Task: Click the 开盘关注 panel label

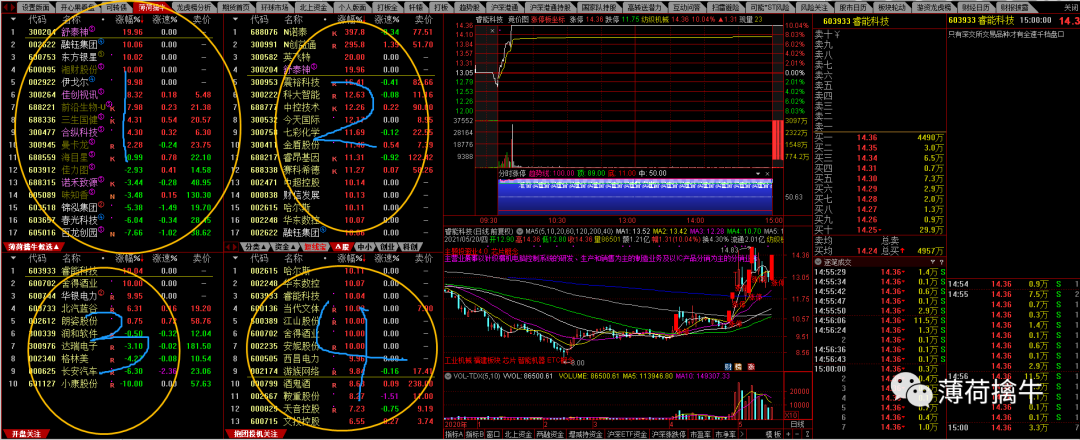Action: click(x=25, y=434)
